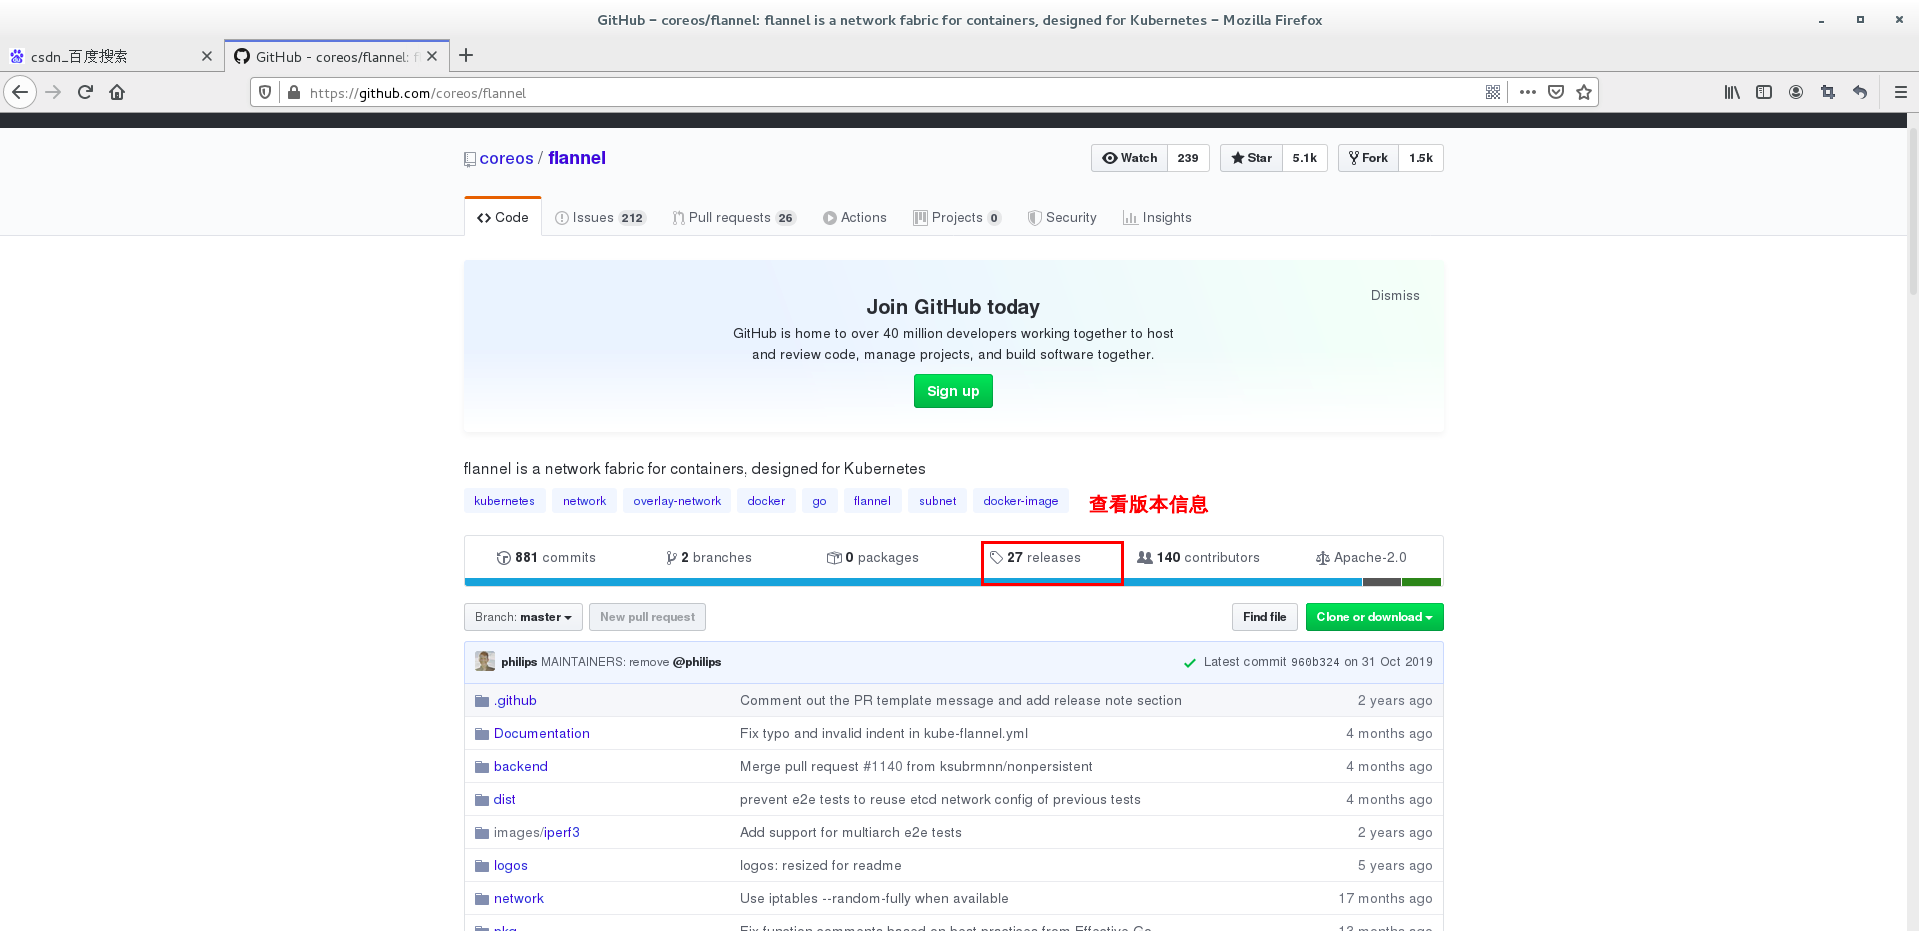View the 5.1k stargazers count
Image resolution: width=1919 pixels, height=931 pixels.
(1305, 158)
